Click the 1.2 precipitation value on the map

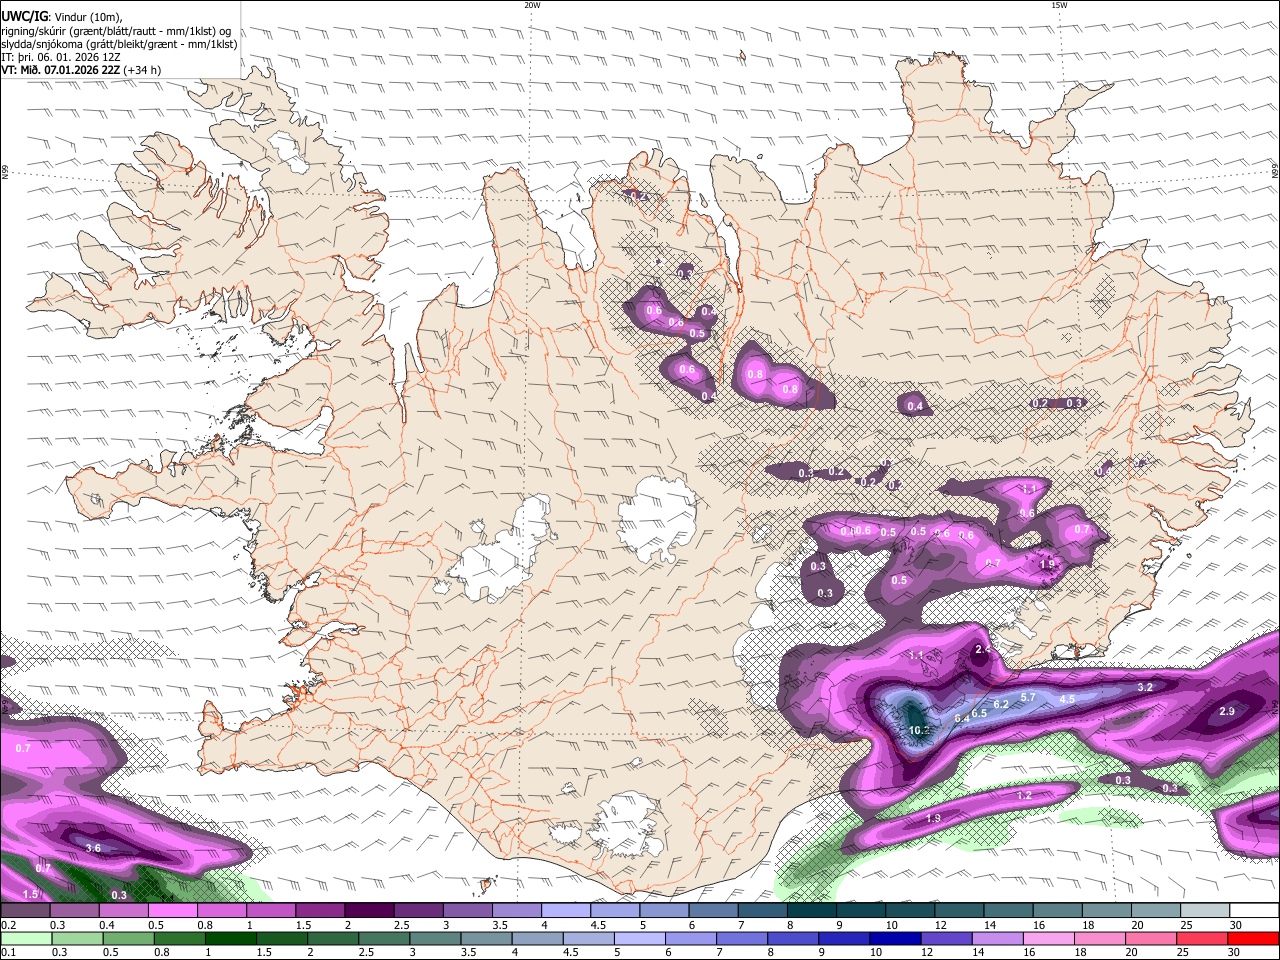click(x=1024, y=796)
